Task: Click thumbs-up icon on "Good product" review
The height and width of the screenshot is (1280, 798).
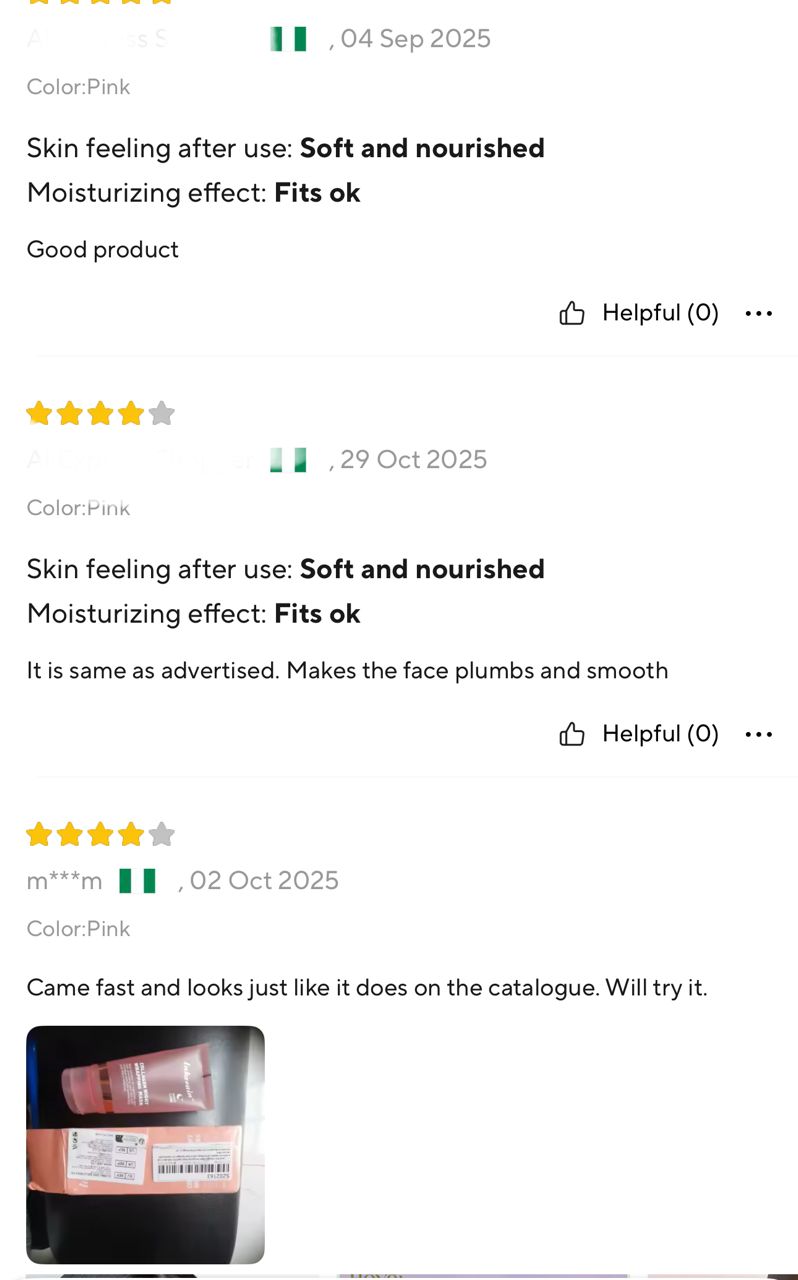Action: (572, 314)
